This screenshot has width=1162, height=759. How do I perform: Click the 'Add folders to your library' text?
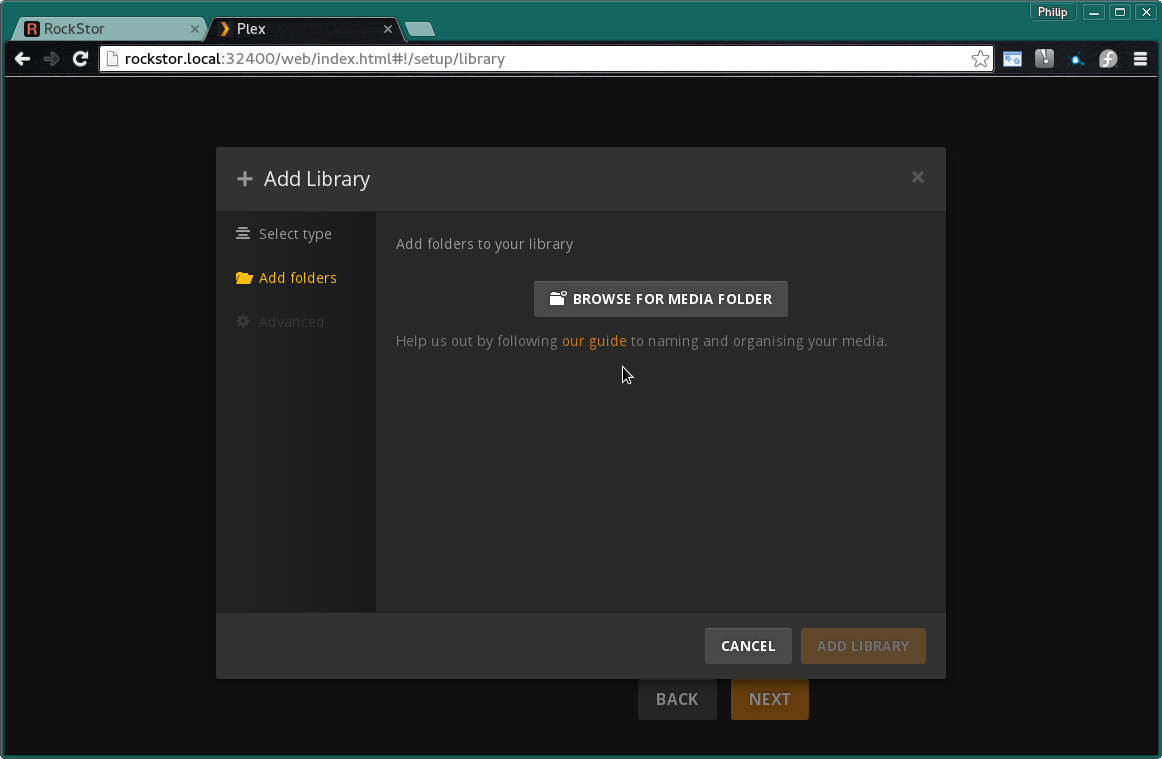(x=484, y=244)
